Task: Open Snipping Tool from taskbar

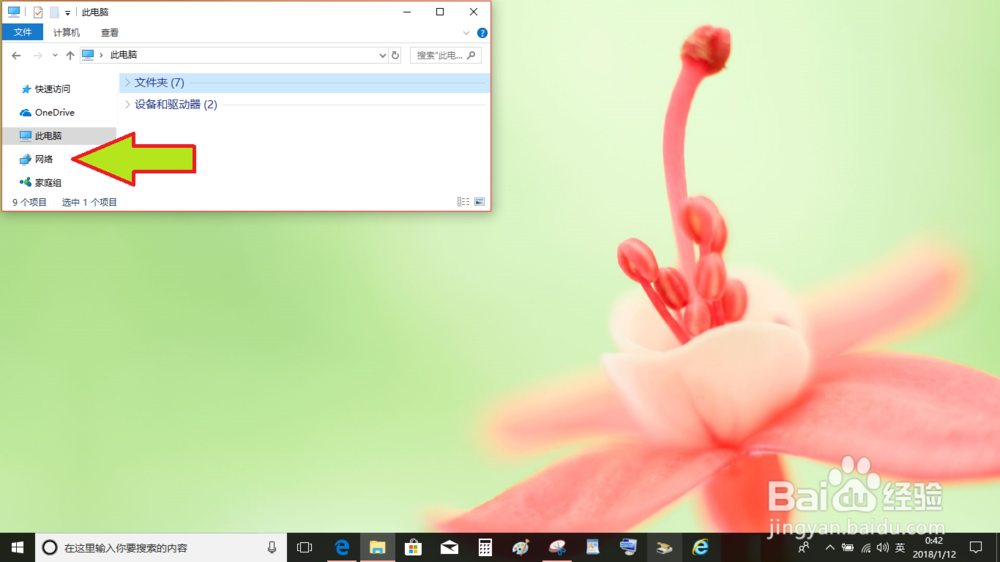Action: 557,547
